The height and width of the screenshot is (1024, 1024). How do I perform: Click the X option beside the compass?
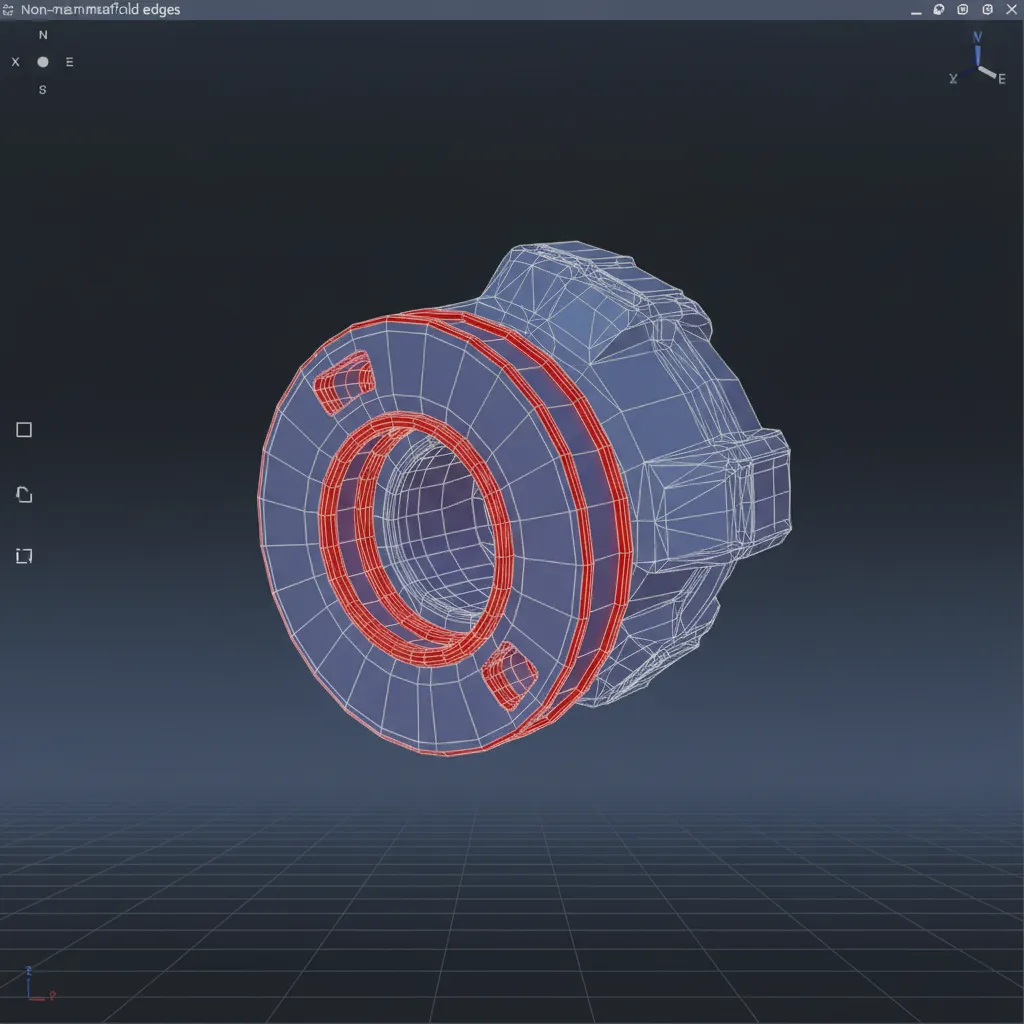[15, 61]
